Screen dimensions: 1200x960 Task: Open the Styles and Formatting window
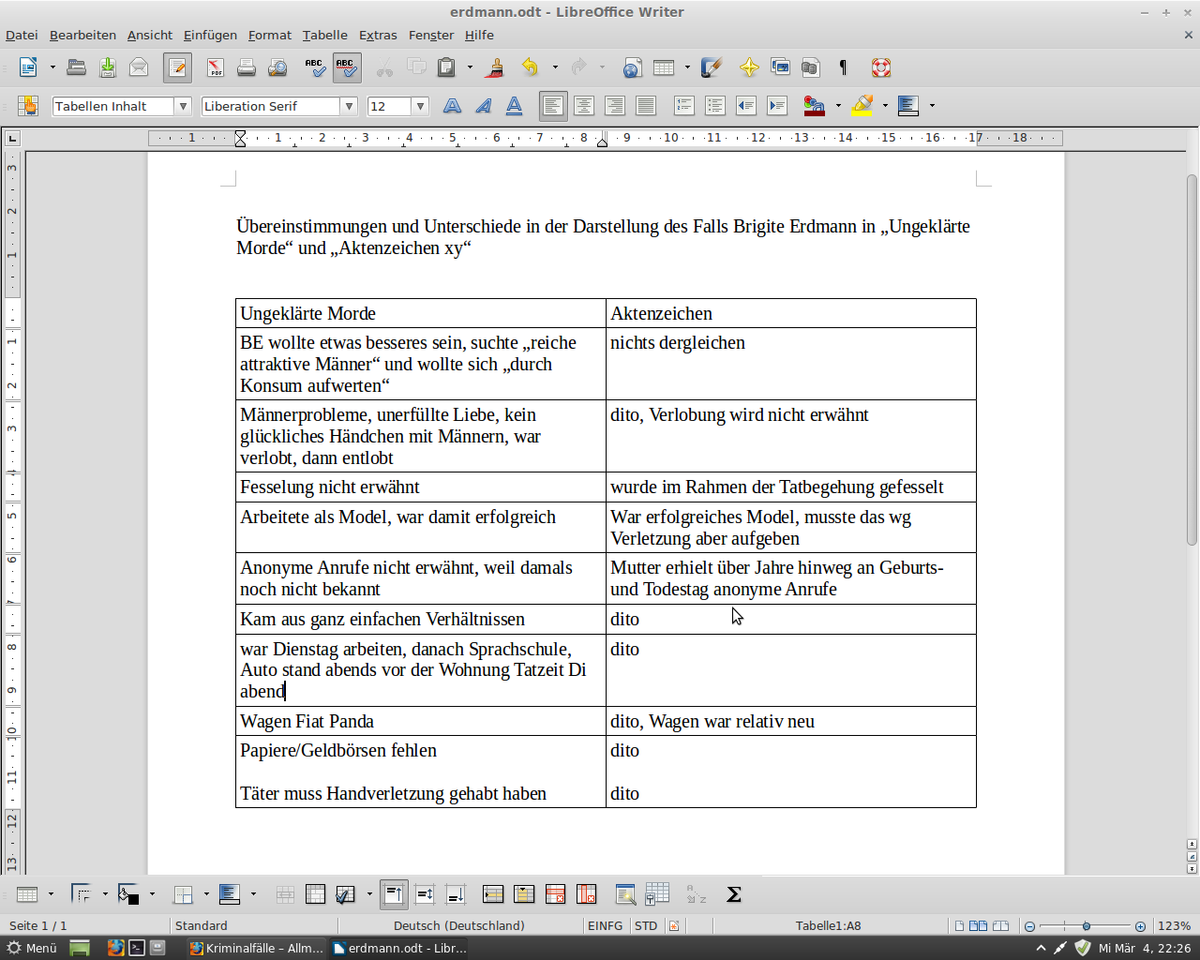pyautogui.click(x=28, y=106)
